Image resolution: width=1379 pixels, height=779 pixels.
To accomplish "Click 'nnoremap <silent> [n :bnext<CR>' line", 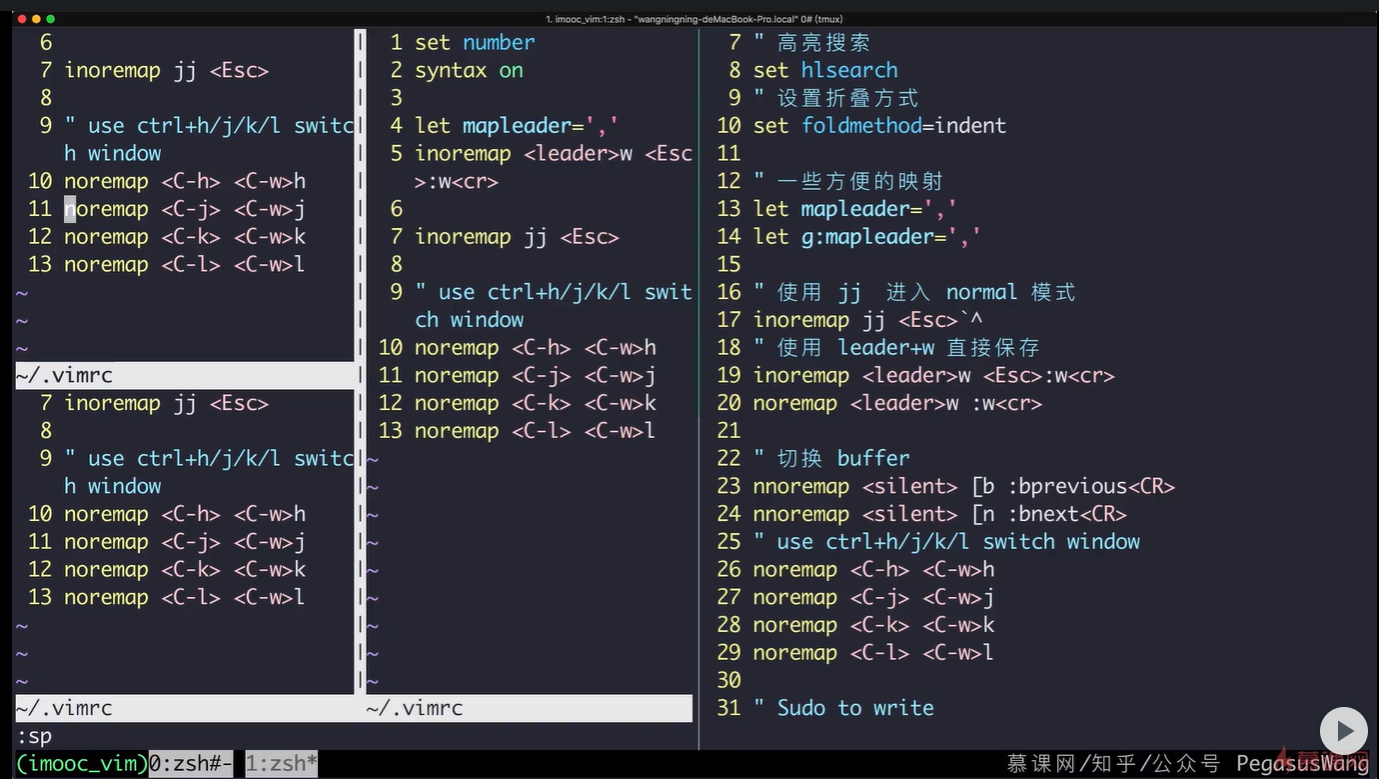I will pyautogui.click(x=940, y=514).
